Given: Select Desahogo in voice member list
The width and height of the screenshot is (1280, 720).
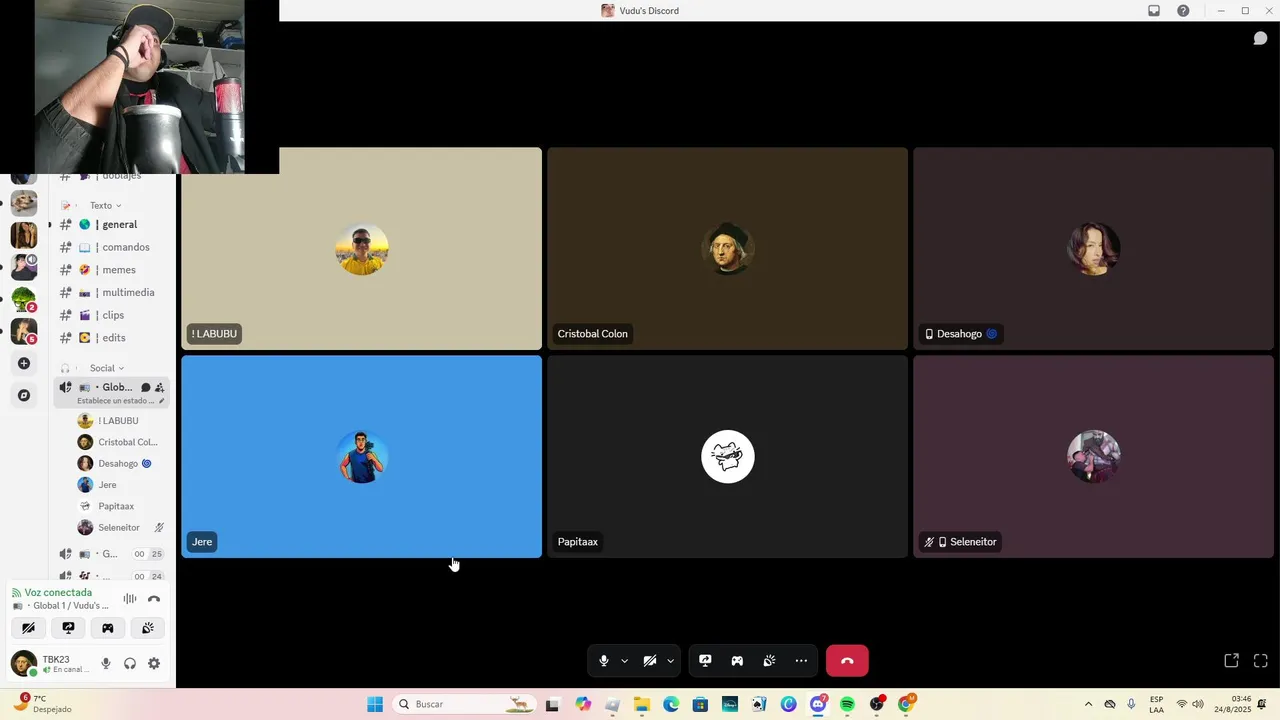Looking at the screenshot, I should point(121,464).
